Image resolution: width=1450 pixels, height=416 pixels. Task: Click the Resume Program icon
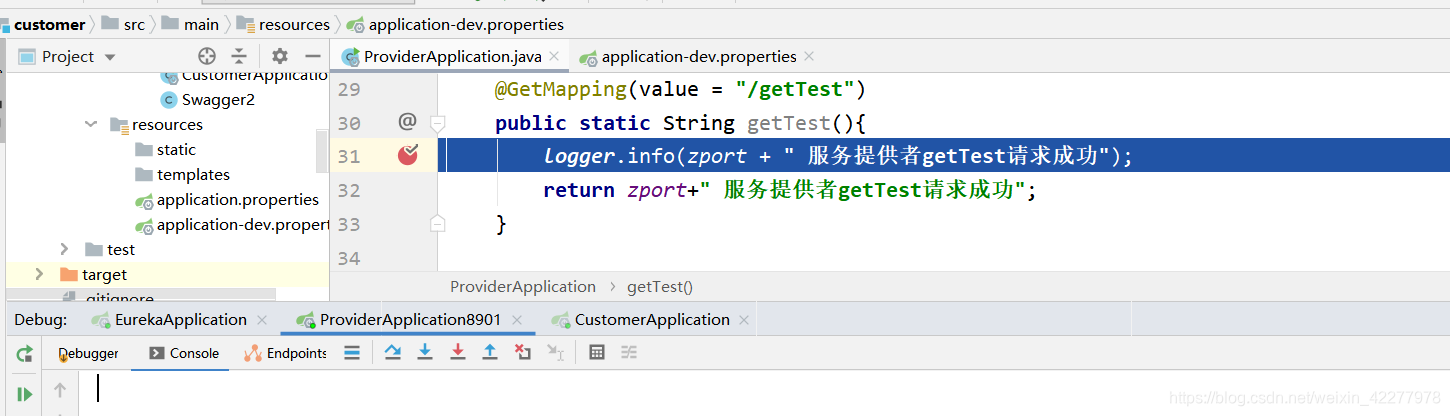(x=24, y=394)
